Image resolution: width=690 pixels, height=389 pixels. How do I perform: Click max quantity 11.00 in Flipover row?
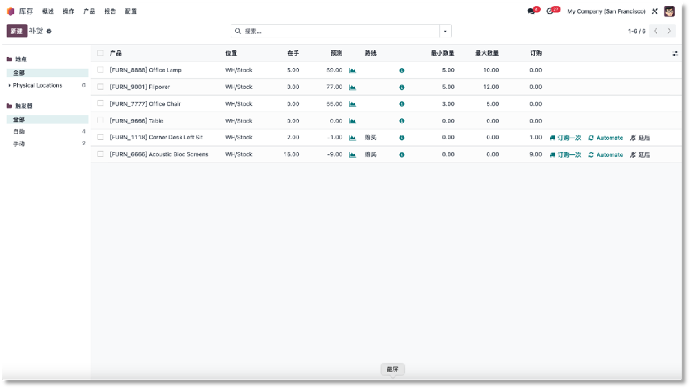492,87
